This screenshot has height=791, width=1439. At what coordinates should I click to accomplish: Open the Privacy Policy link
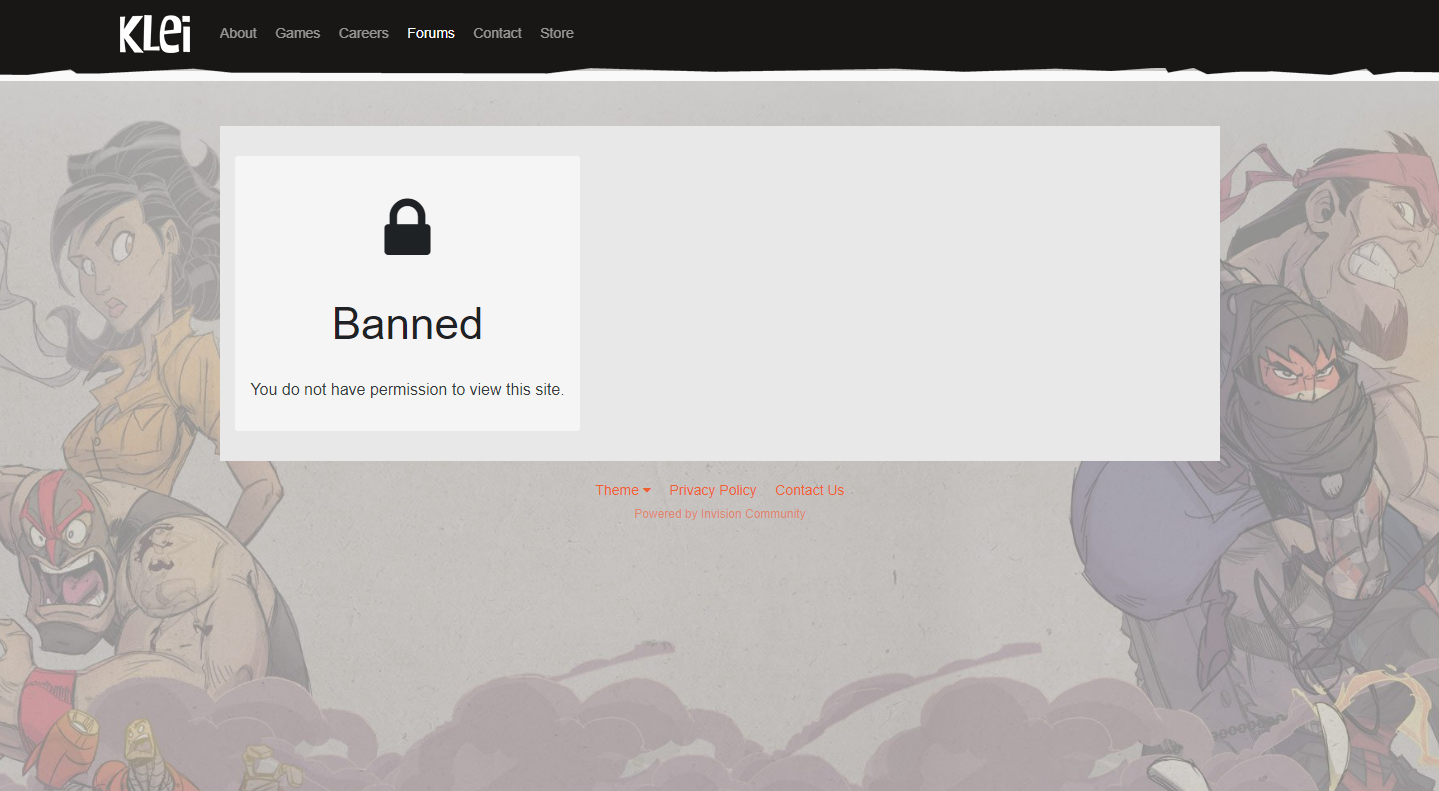pos(712,490)
